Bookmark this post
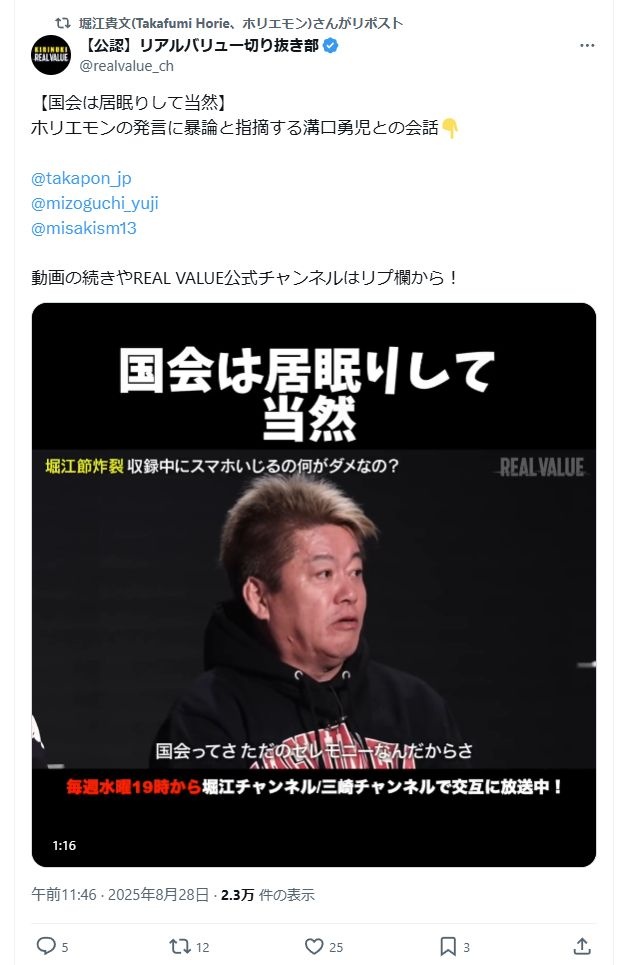Viewport: 636px width, 965px height. (x=448, y=945)
